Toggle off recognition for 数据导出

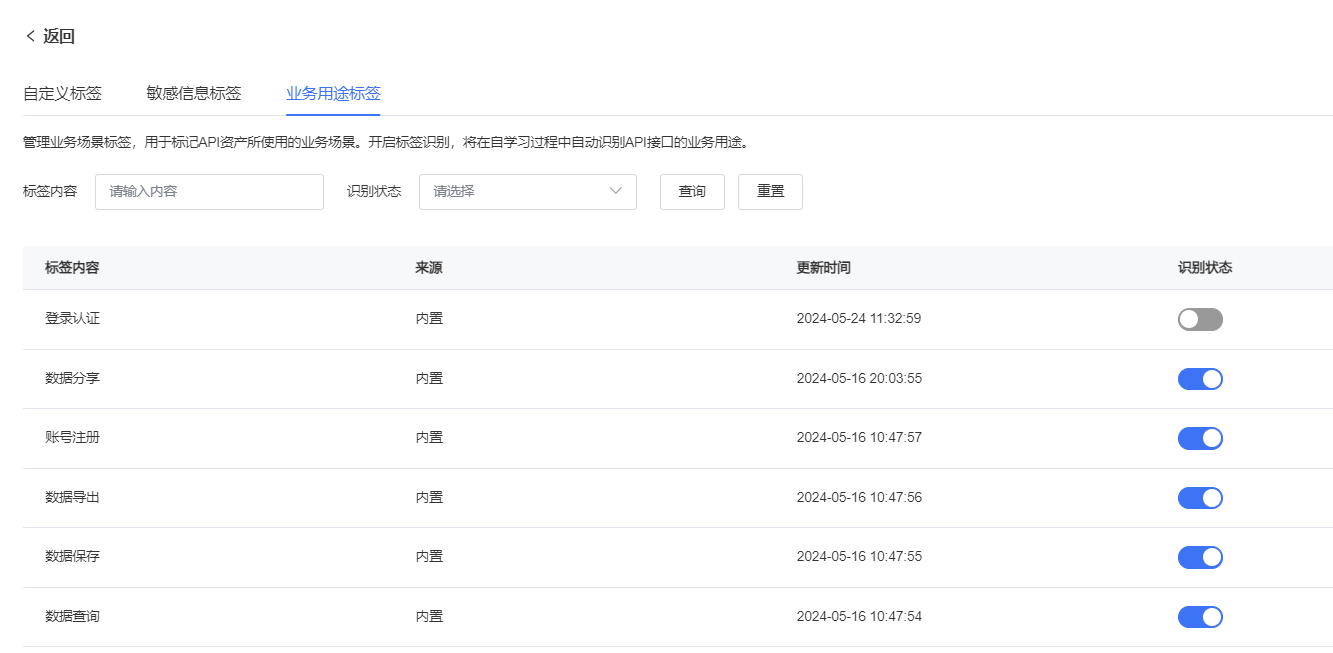tap(1200, 498)
